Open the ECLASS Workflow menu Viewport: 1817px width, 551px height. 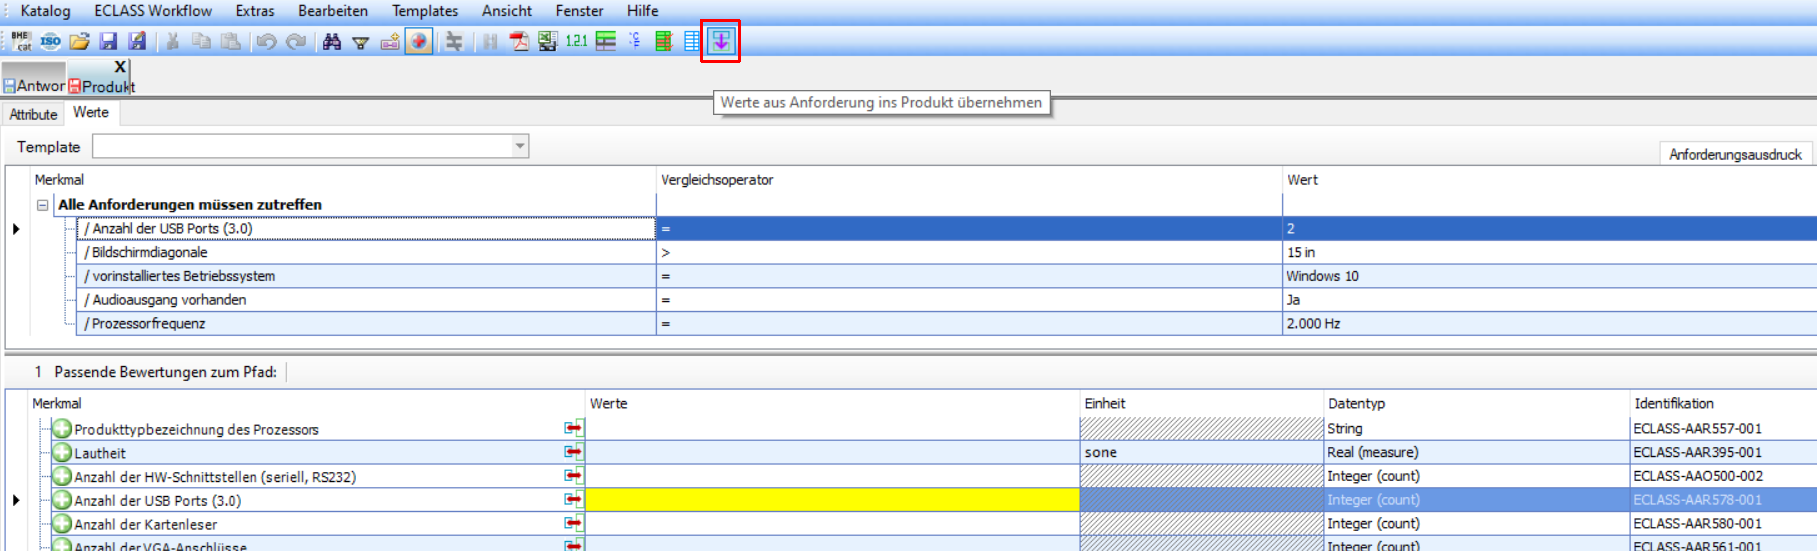(153, 11)
